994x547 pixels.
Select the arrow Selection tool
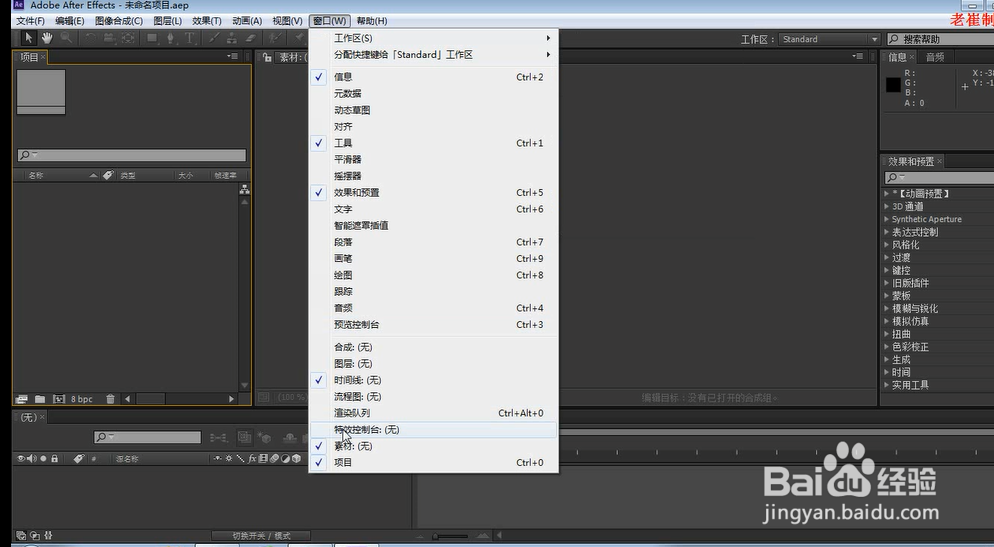pyautogui.click(x=29, y=38)
